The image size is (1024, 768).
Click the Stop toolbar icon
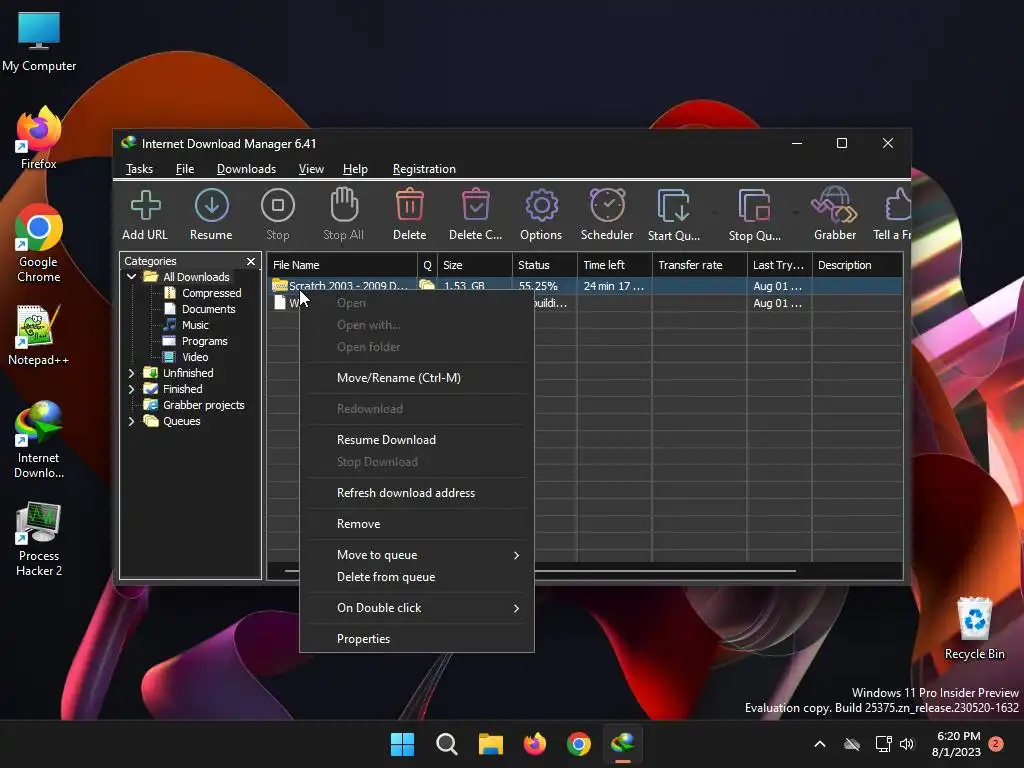click(278, 206)
